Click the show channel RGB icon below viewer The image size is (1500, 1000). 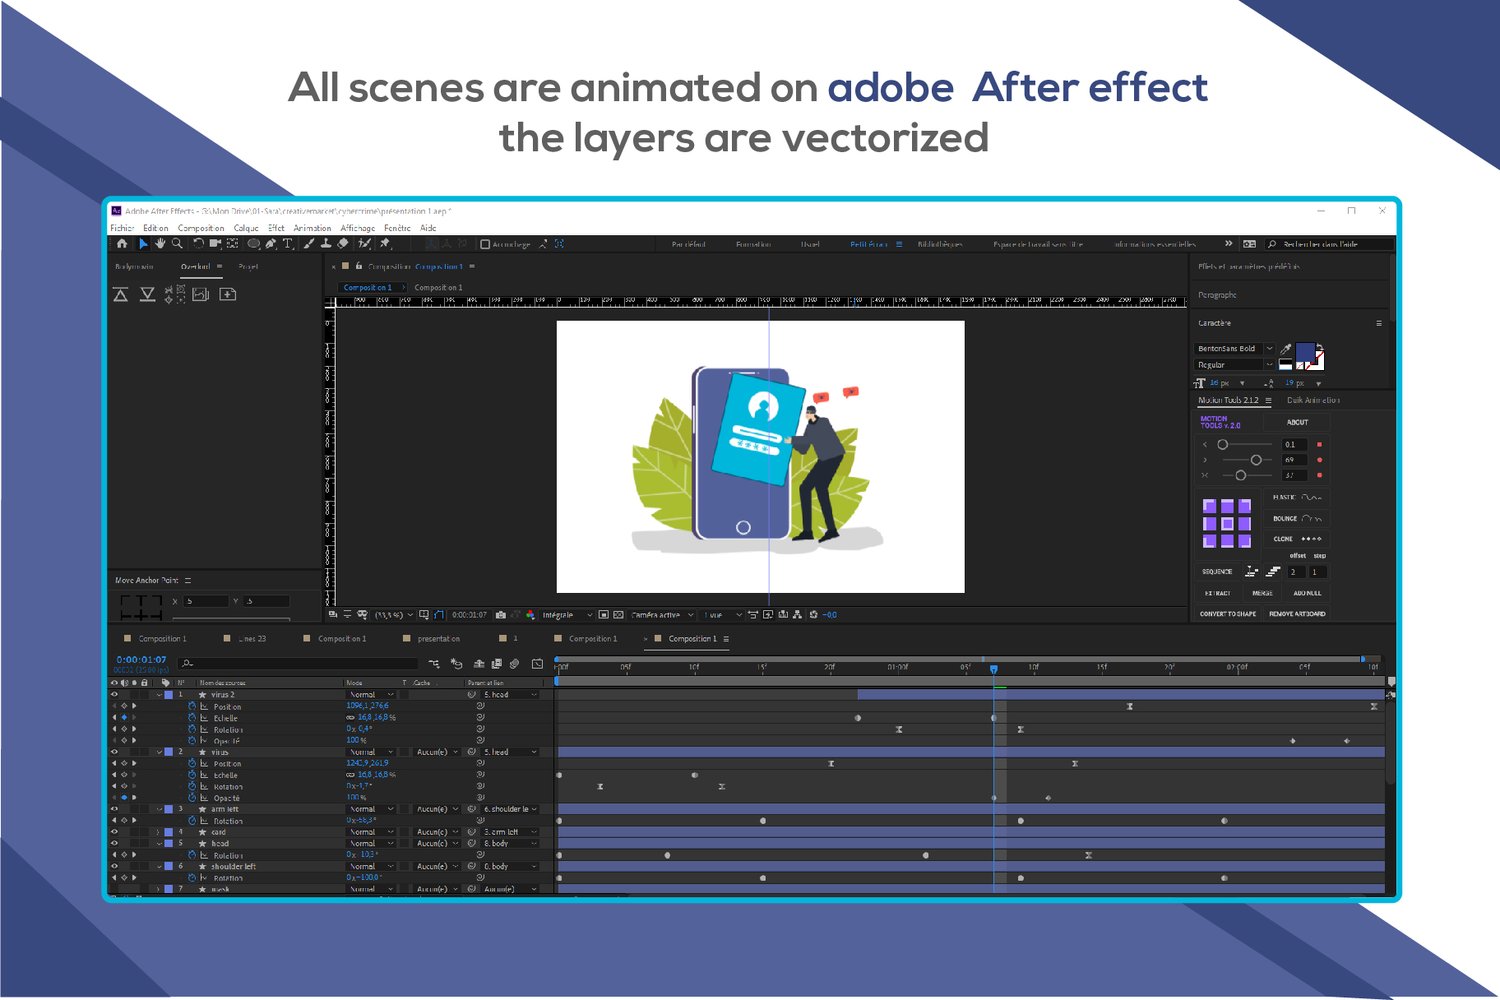[x=531, y=615]
